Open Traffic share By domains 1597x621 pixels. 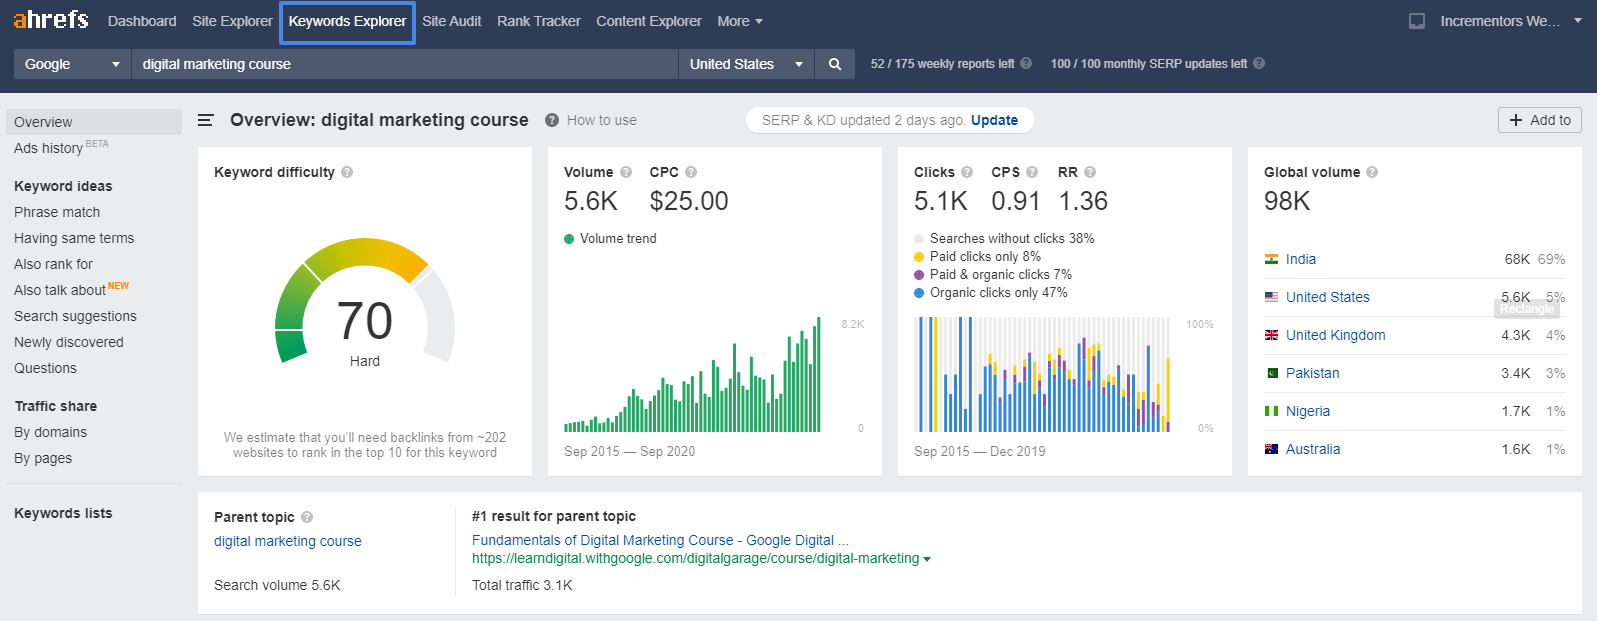[50, 432]
